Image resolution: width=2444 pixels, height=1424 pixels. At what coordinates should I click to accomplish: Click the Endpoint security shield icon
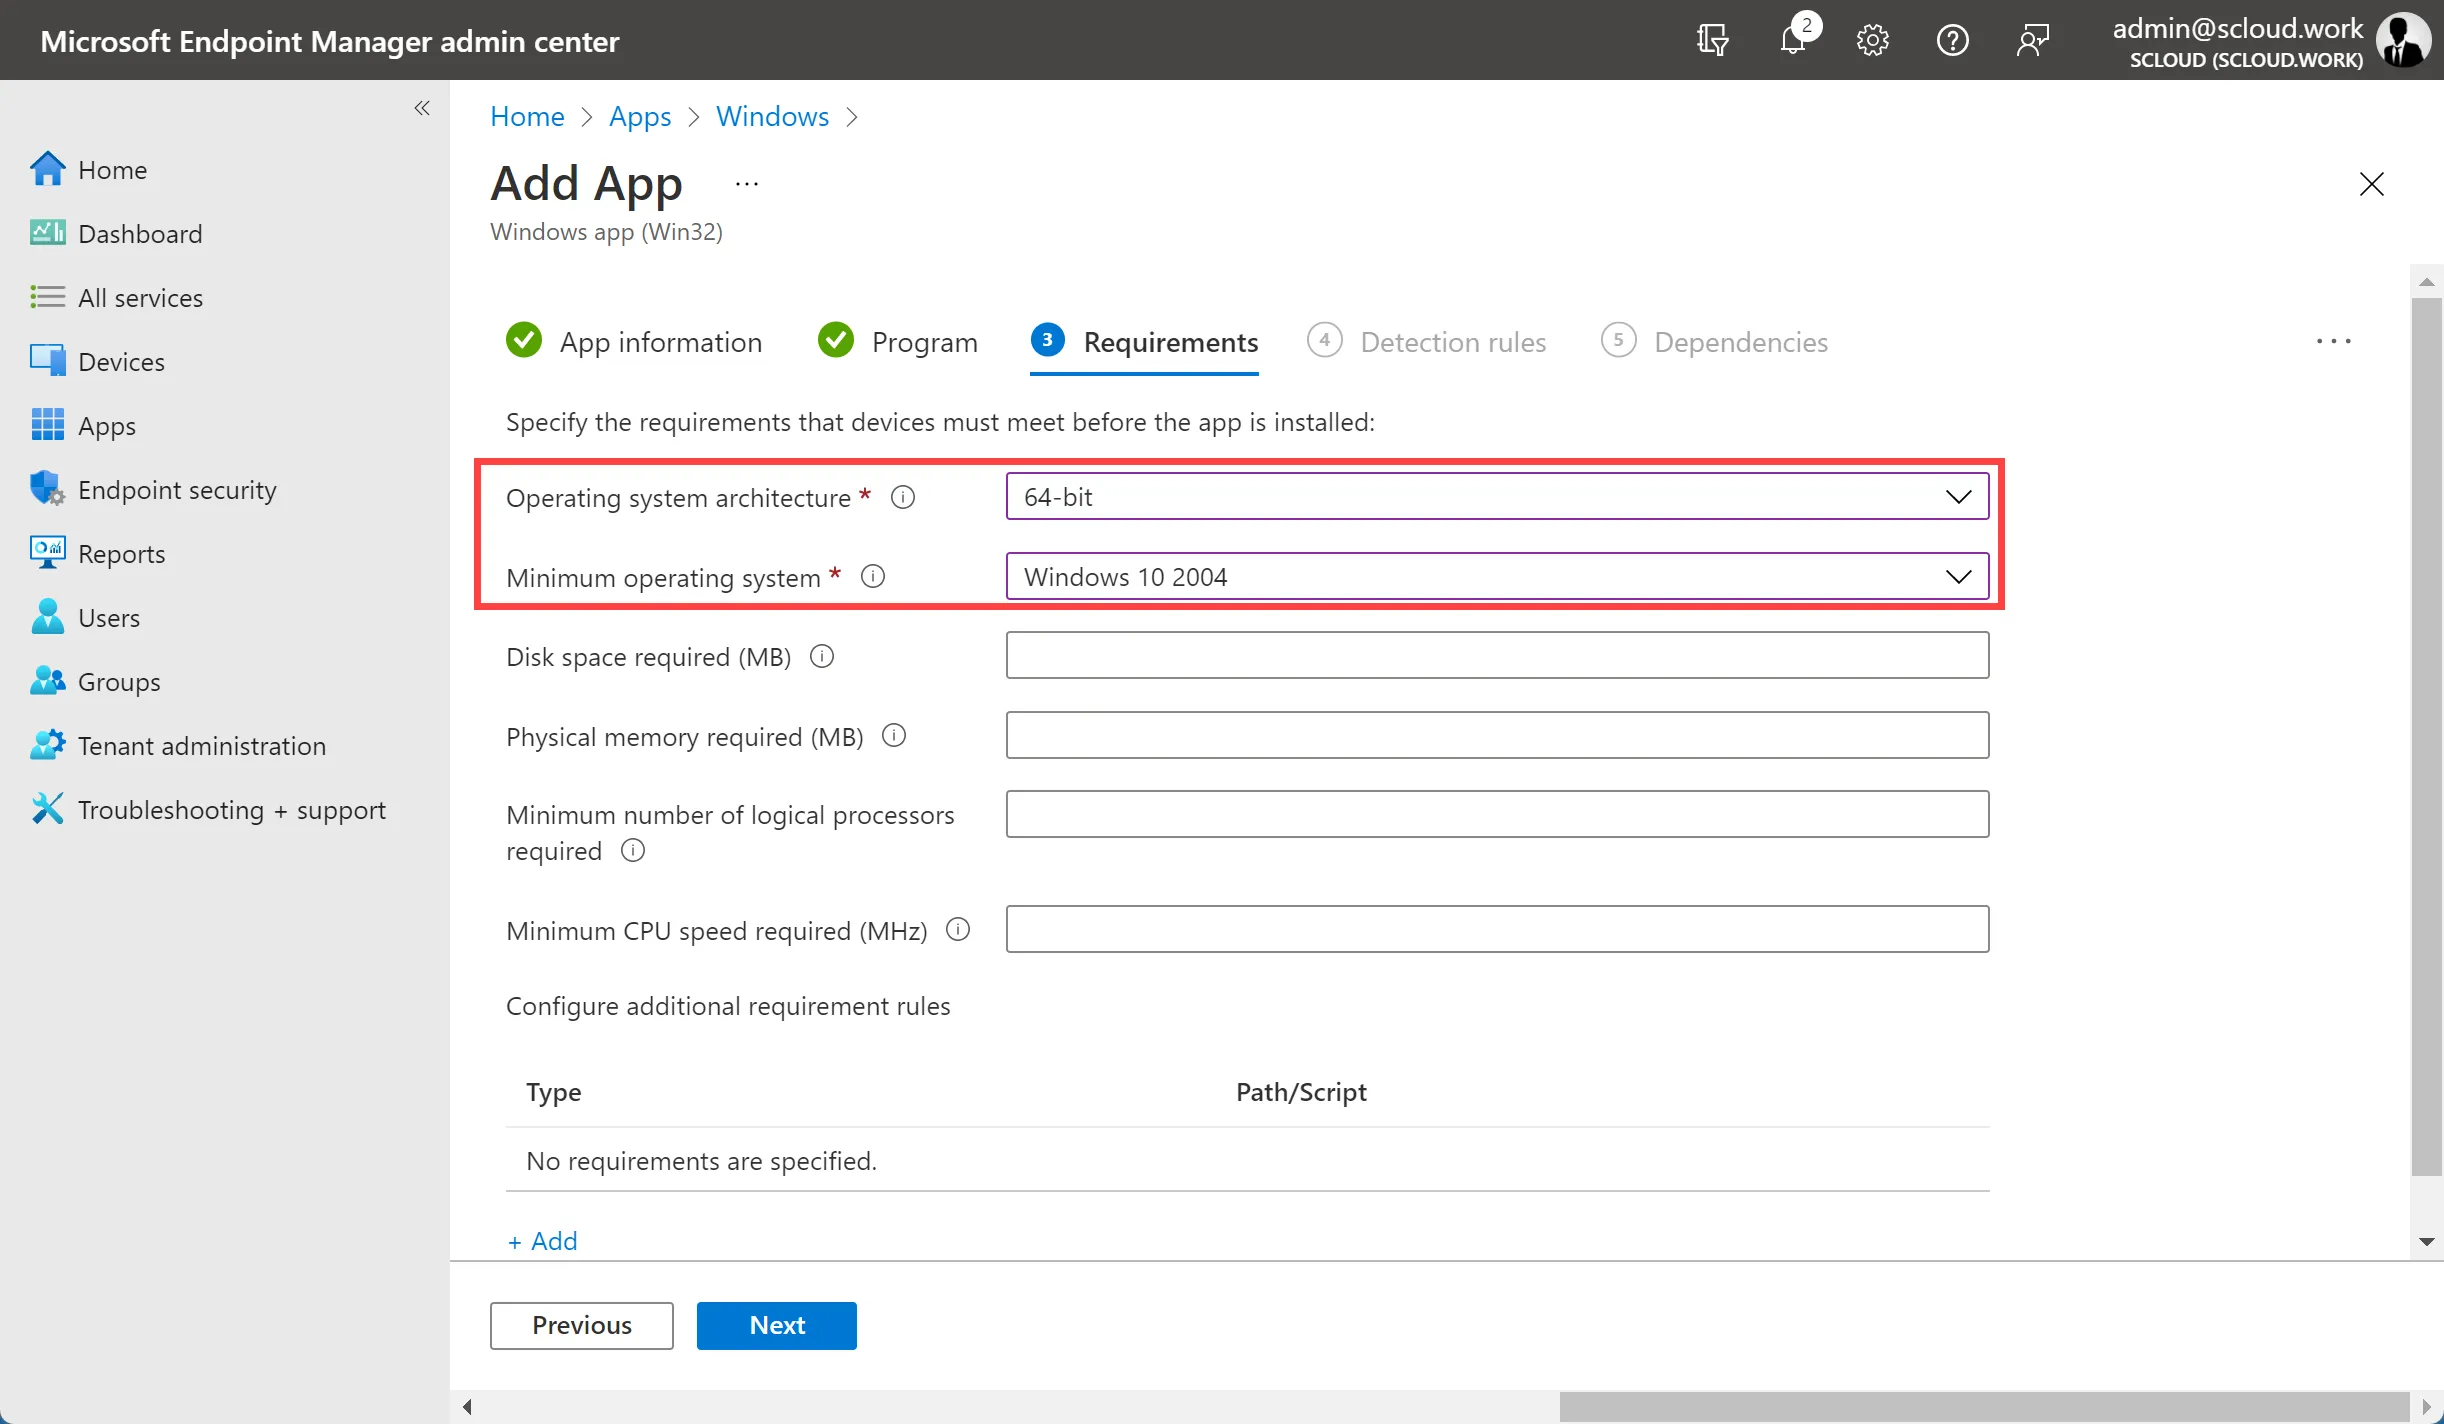47,489
